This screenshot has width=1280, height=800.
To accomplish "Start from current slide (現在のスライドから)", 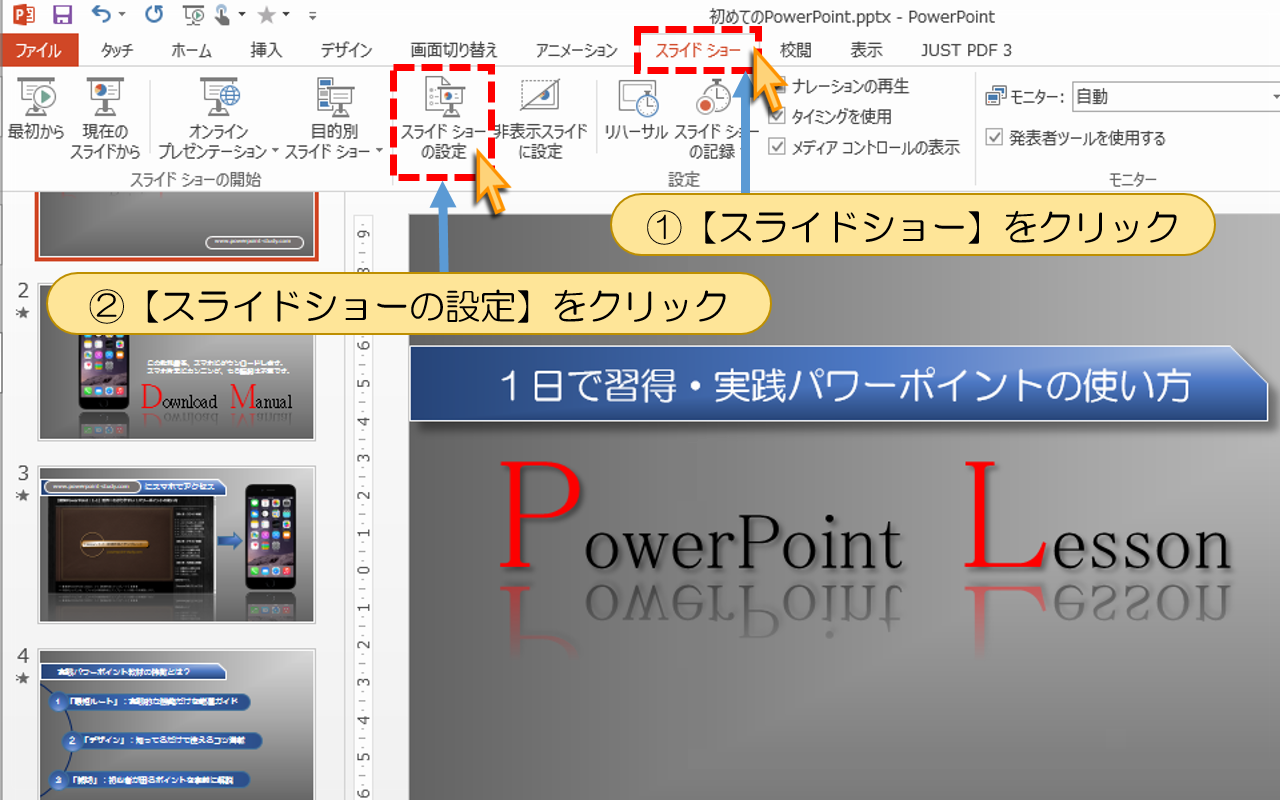I will [105, 118].
